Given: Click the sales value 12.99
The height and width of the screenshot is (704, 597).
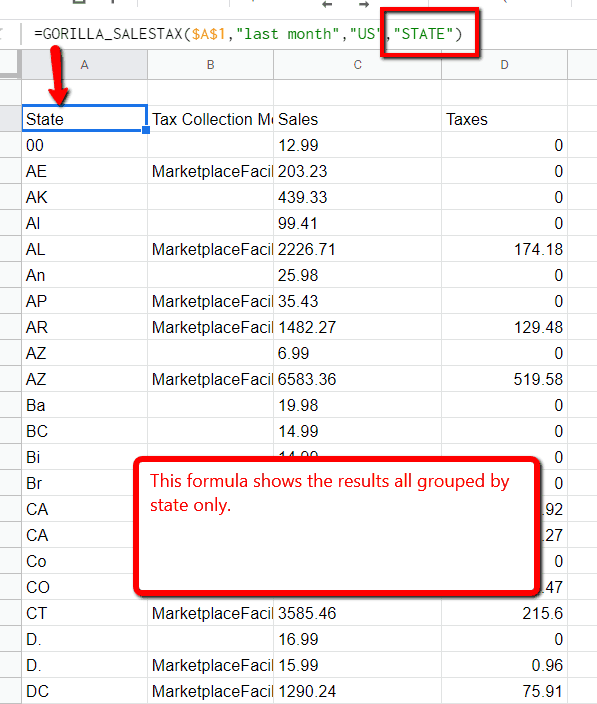Looking at the screenshot, I should [x=357, y=145].
